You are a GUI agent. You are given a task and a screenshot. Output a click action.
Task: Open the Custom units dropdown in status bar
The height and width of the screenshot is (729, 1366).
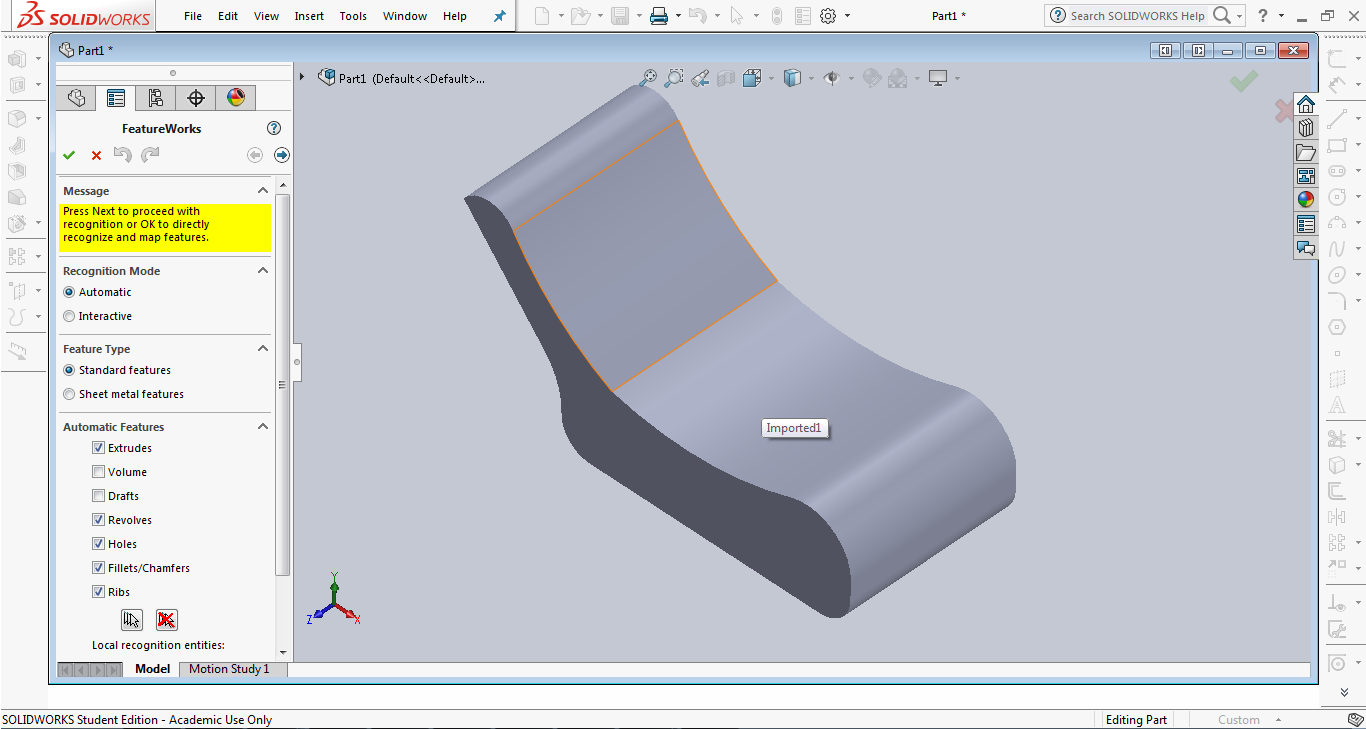[x=1278, y=720]
